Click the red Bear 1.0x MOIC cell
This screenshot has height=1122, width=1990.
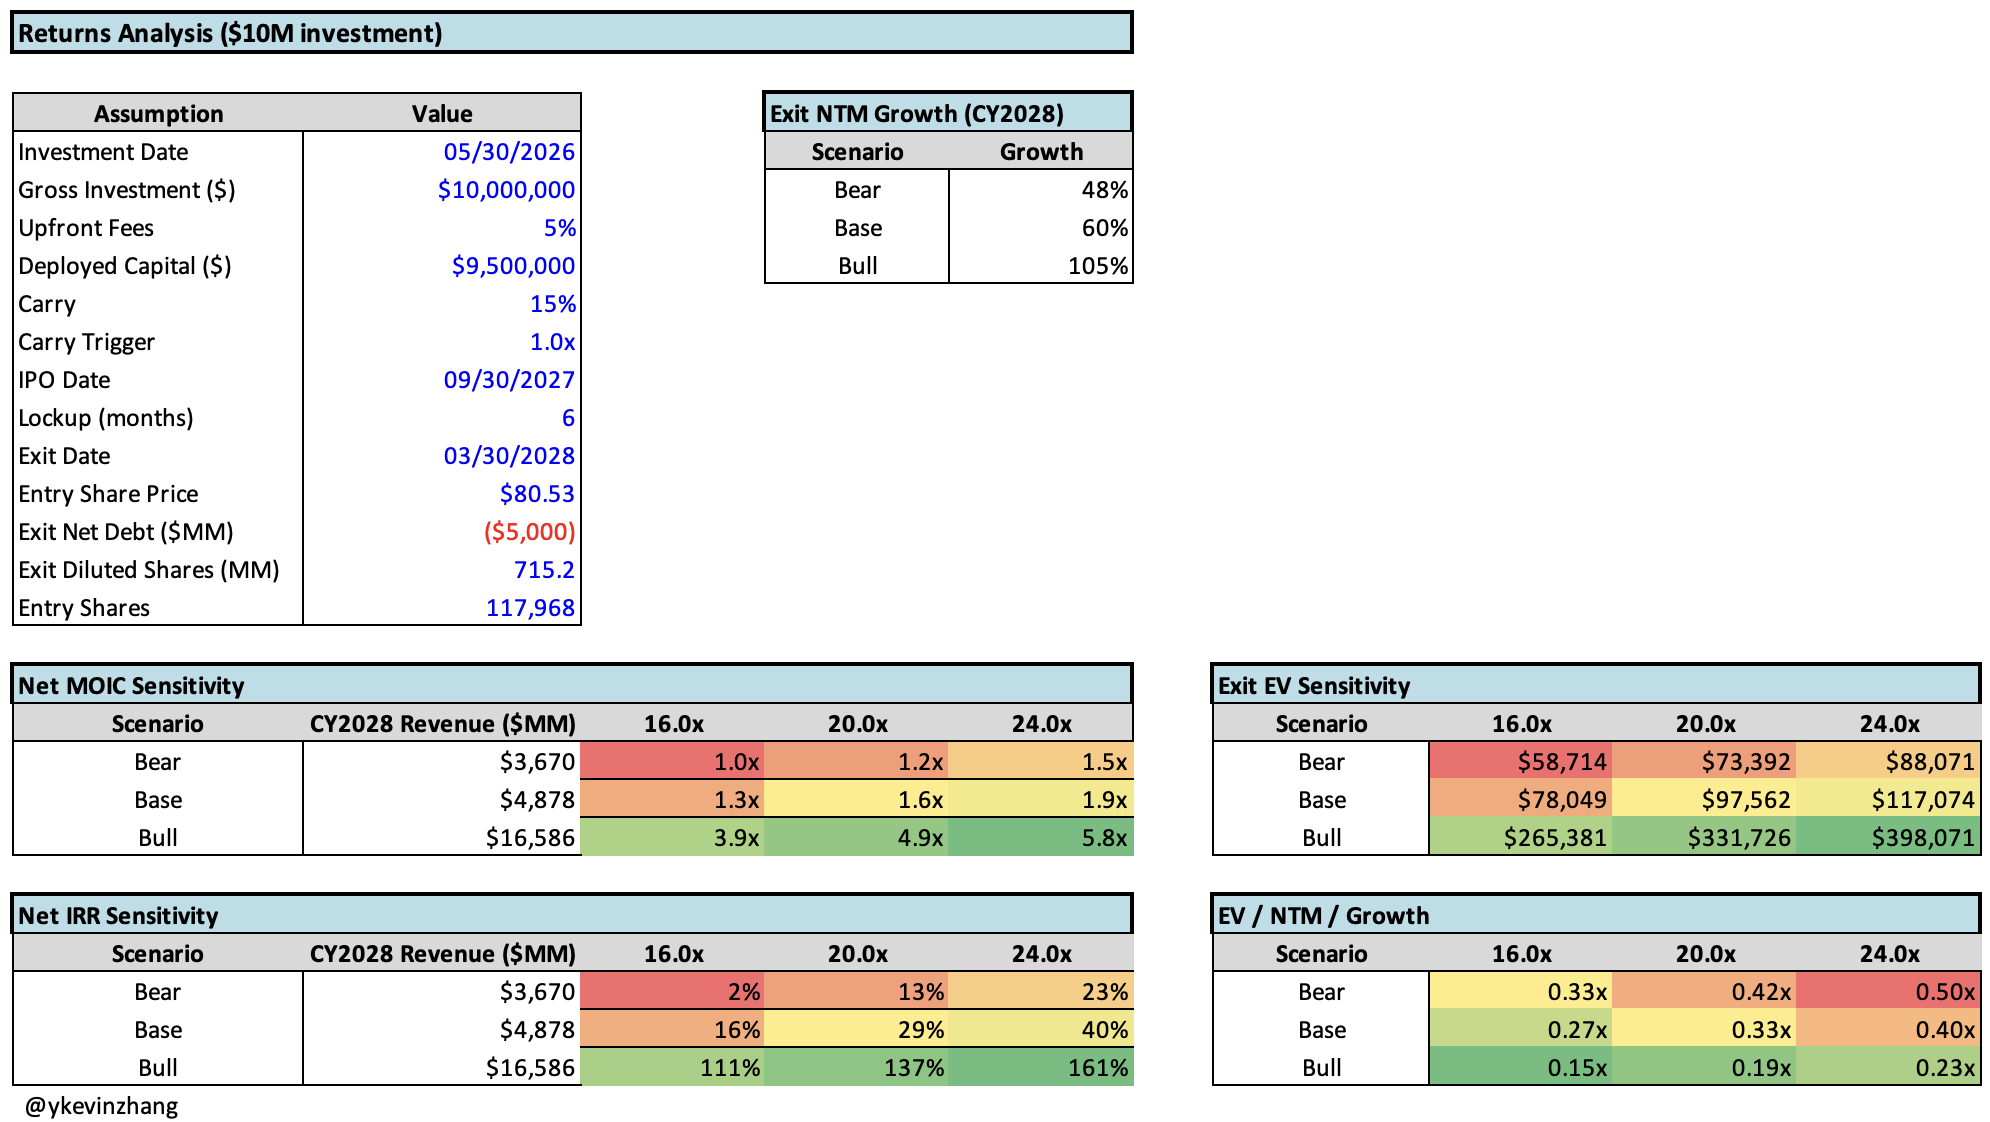[672, 762]
